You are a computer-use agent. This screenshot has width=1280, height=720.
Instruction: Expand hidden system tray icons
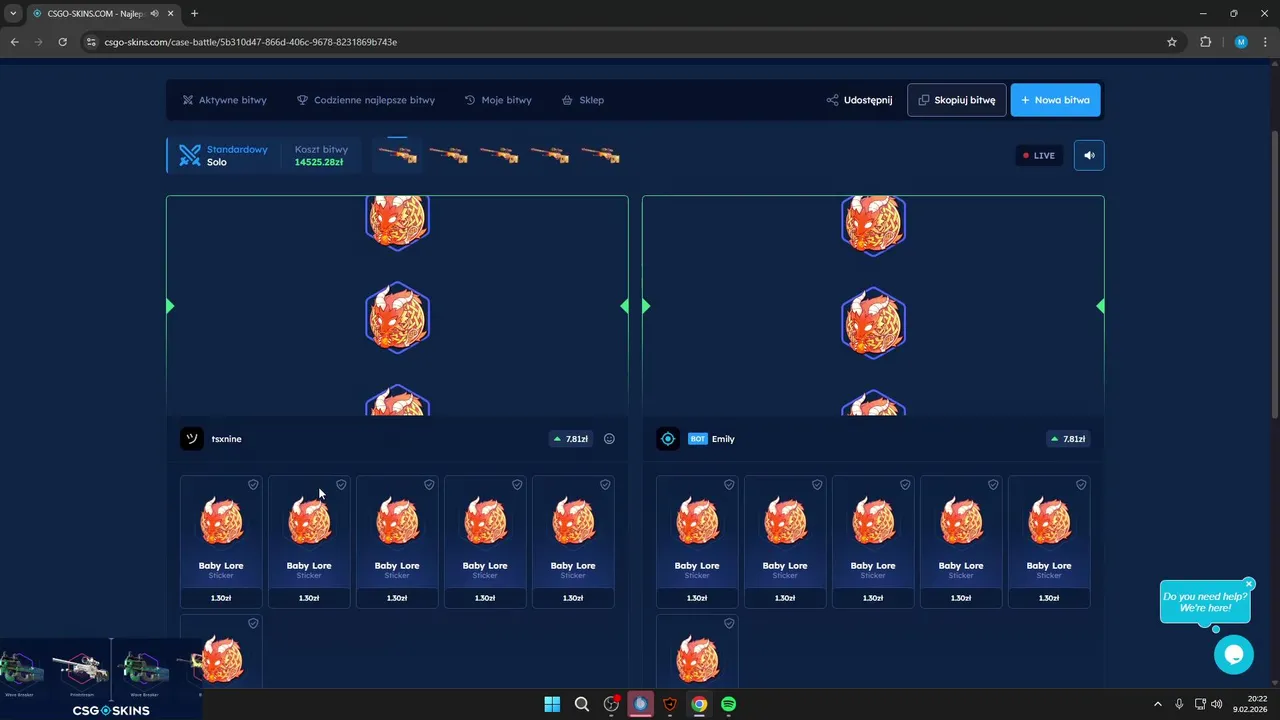(1158, 704)
